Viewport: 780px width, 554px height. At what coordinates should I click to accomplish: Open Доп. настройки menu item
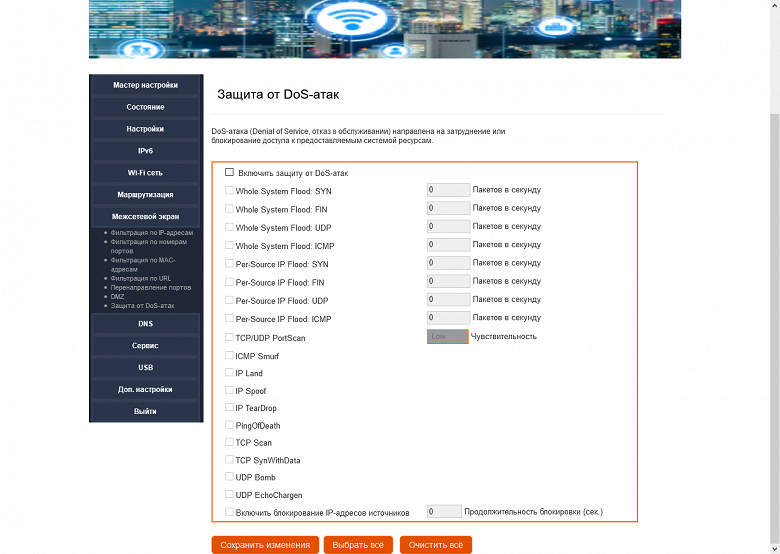point(145,389)
